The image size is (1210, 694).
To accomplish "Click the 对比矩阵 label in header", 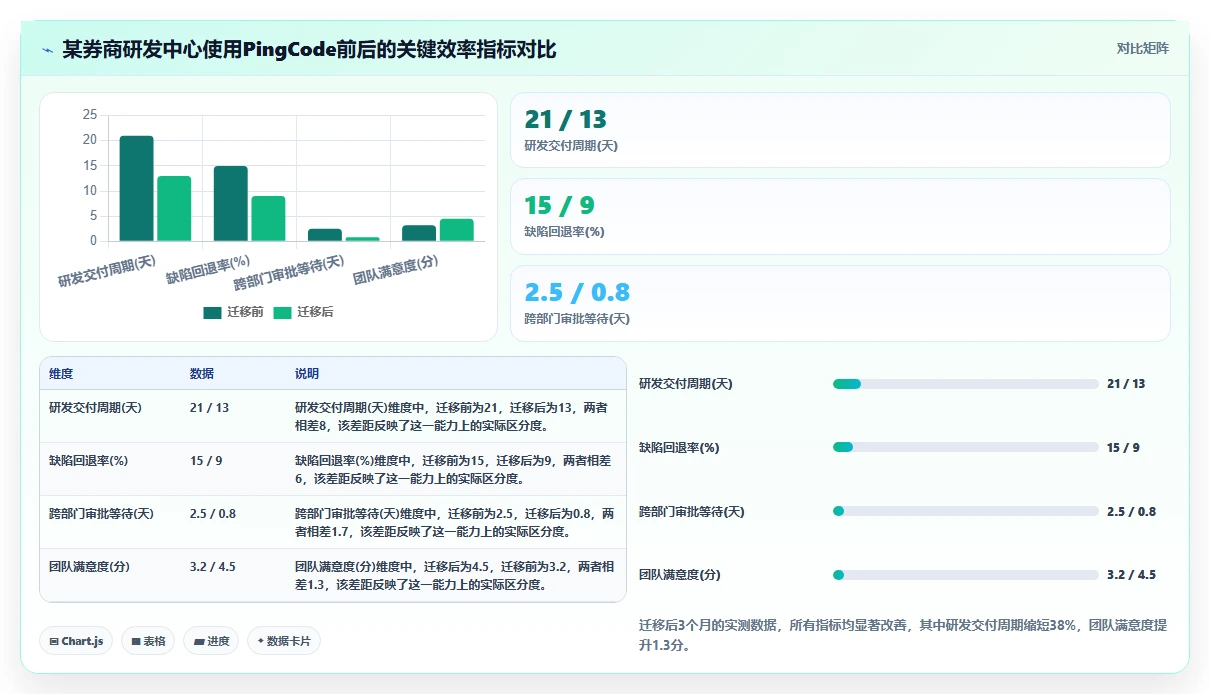I will (1142, 48).
